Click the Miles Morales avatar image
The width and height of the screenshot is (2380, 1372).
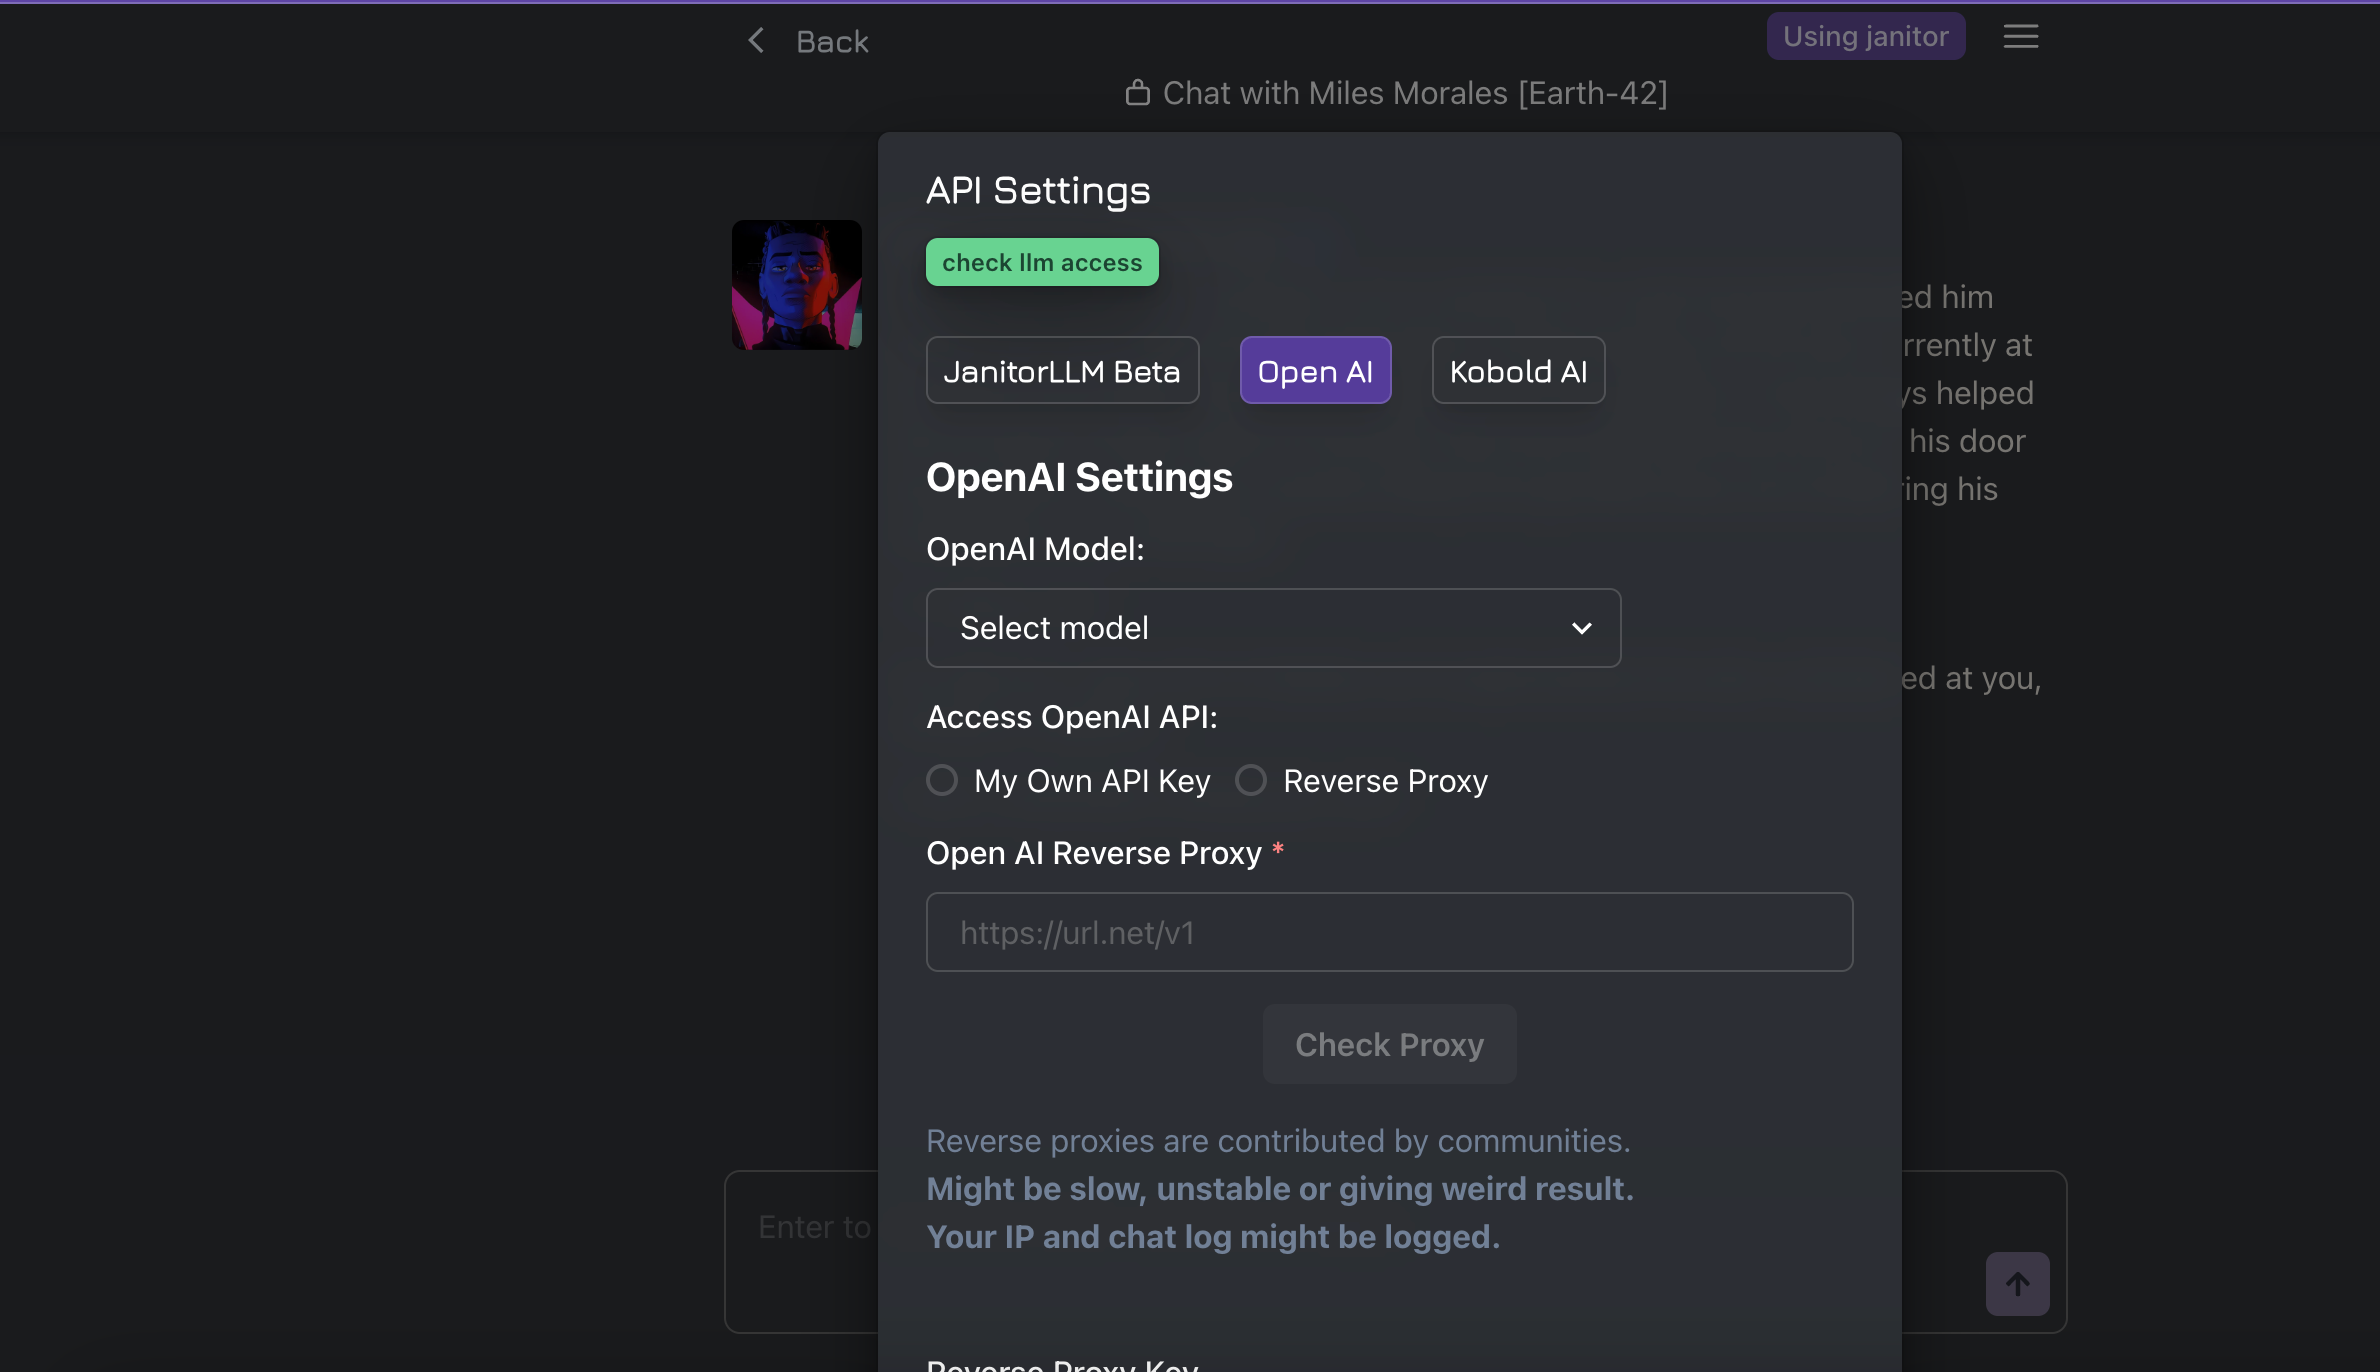click(x=796, y=285)
